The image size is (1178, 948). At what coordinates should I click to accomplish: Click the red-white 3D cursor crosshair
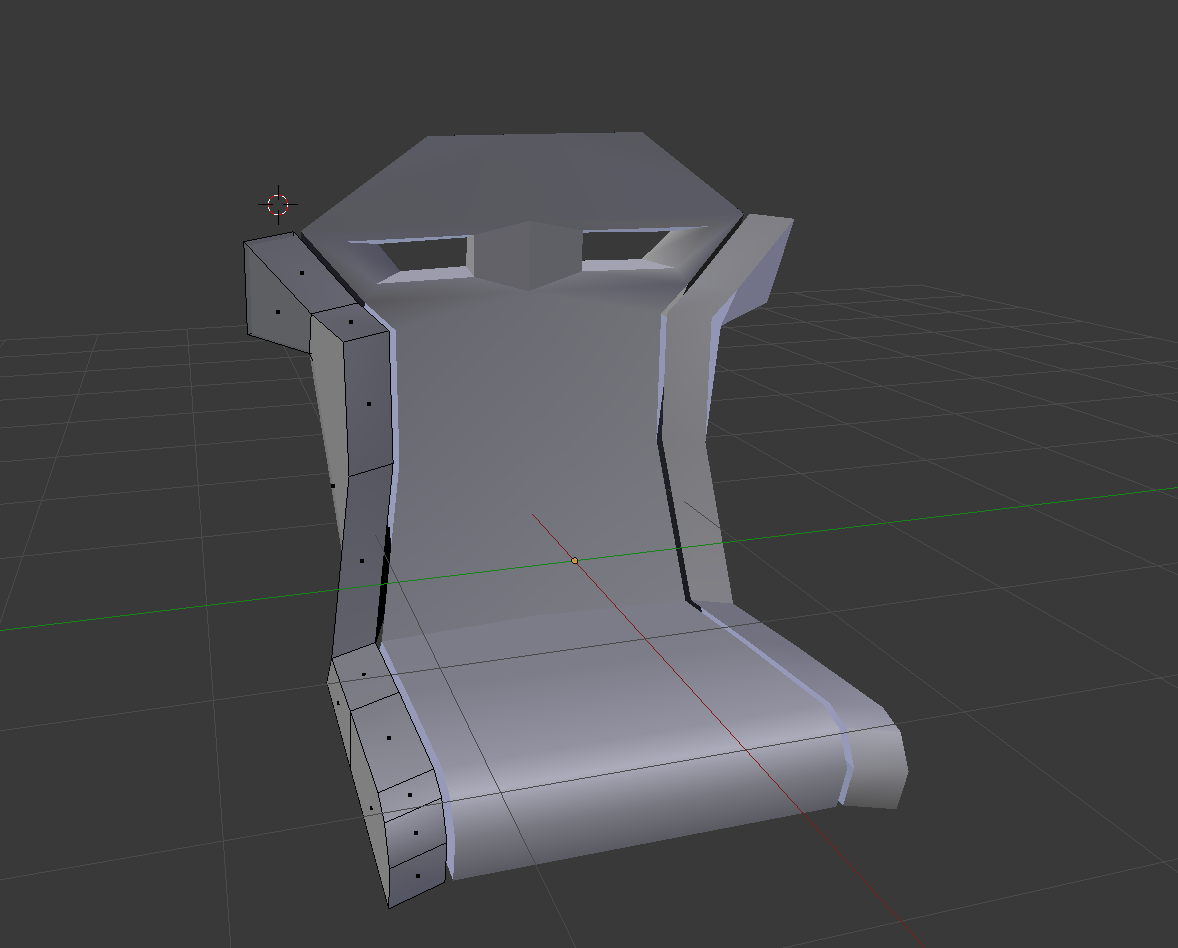click(x=278, y=204)
